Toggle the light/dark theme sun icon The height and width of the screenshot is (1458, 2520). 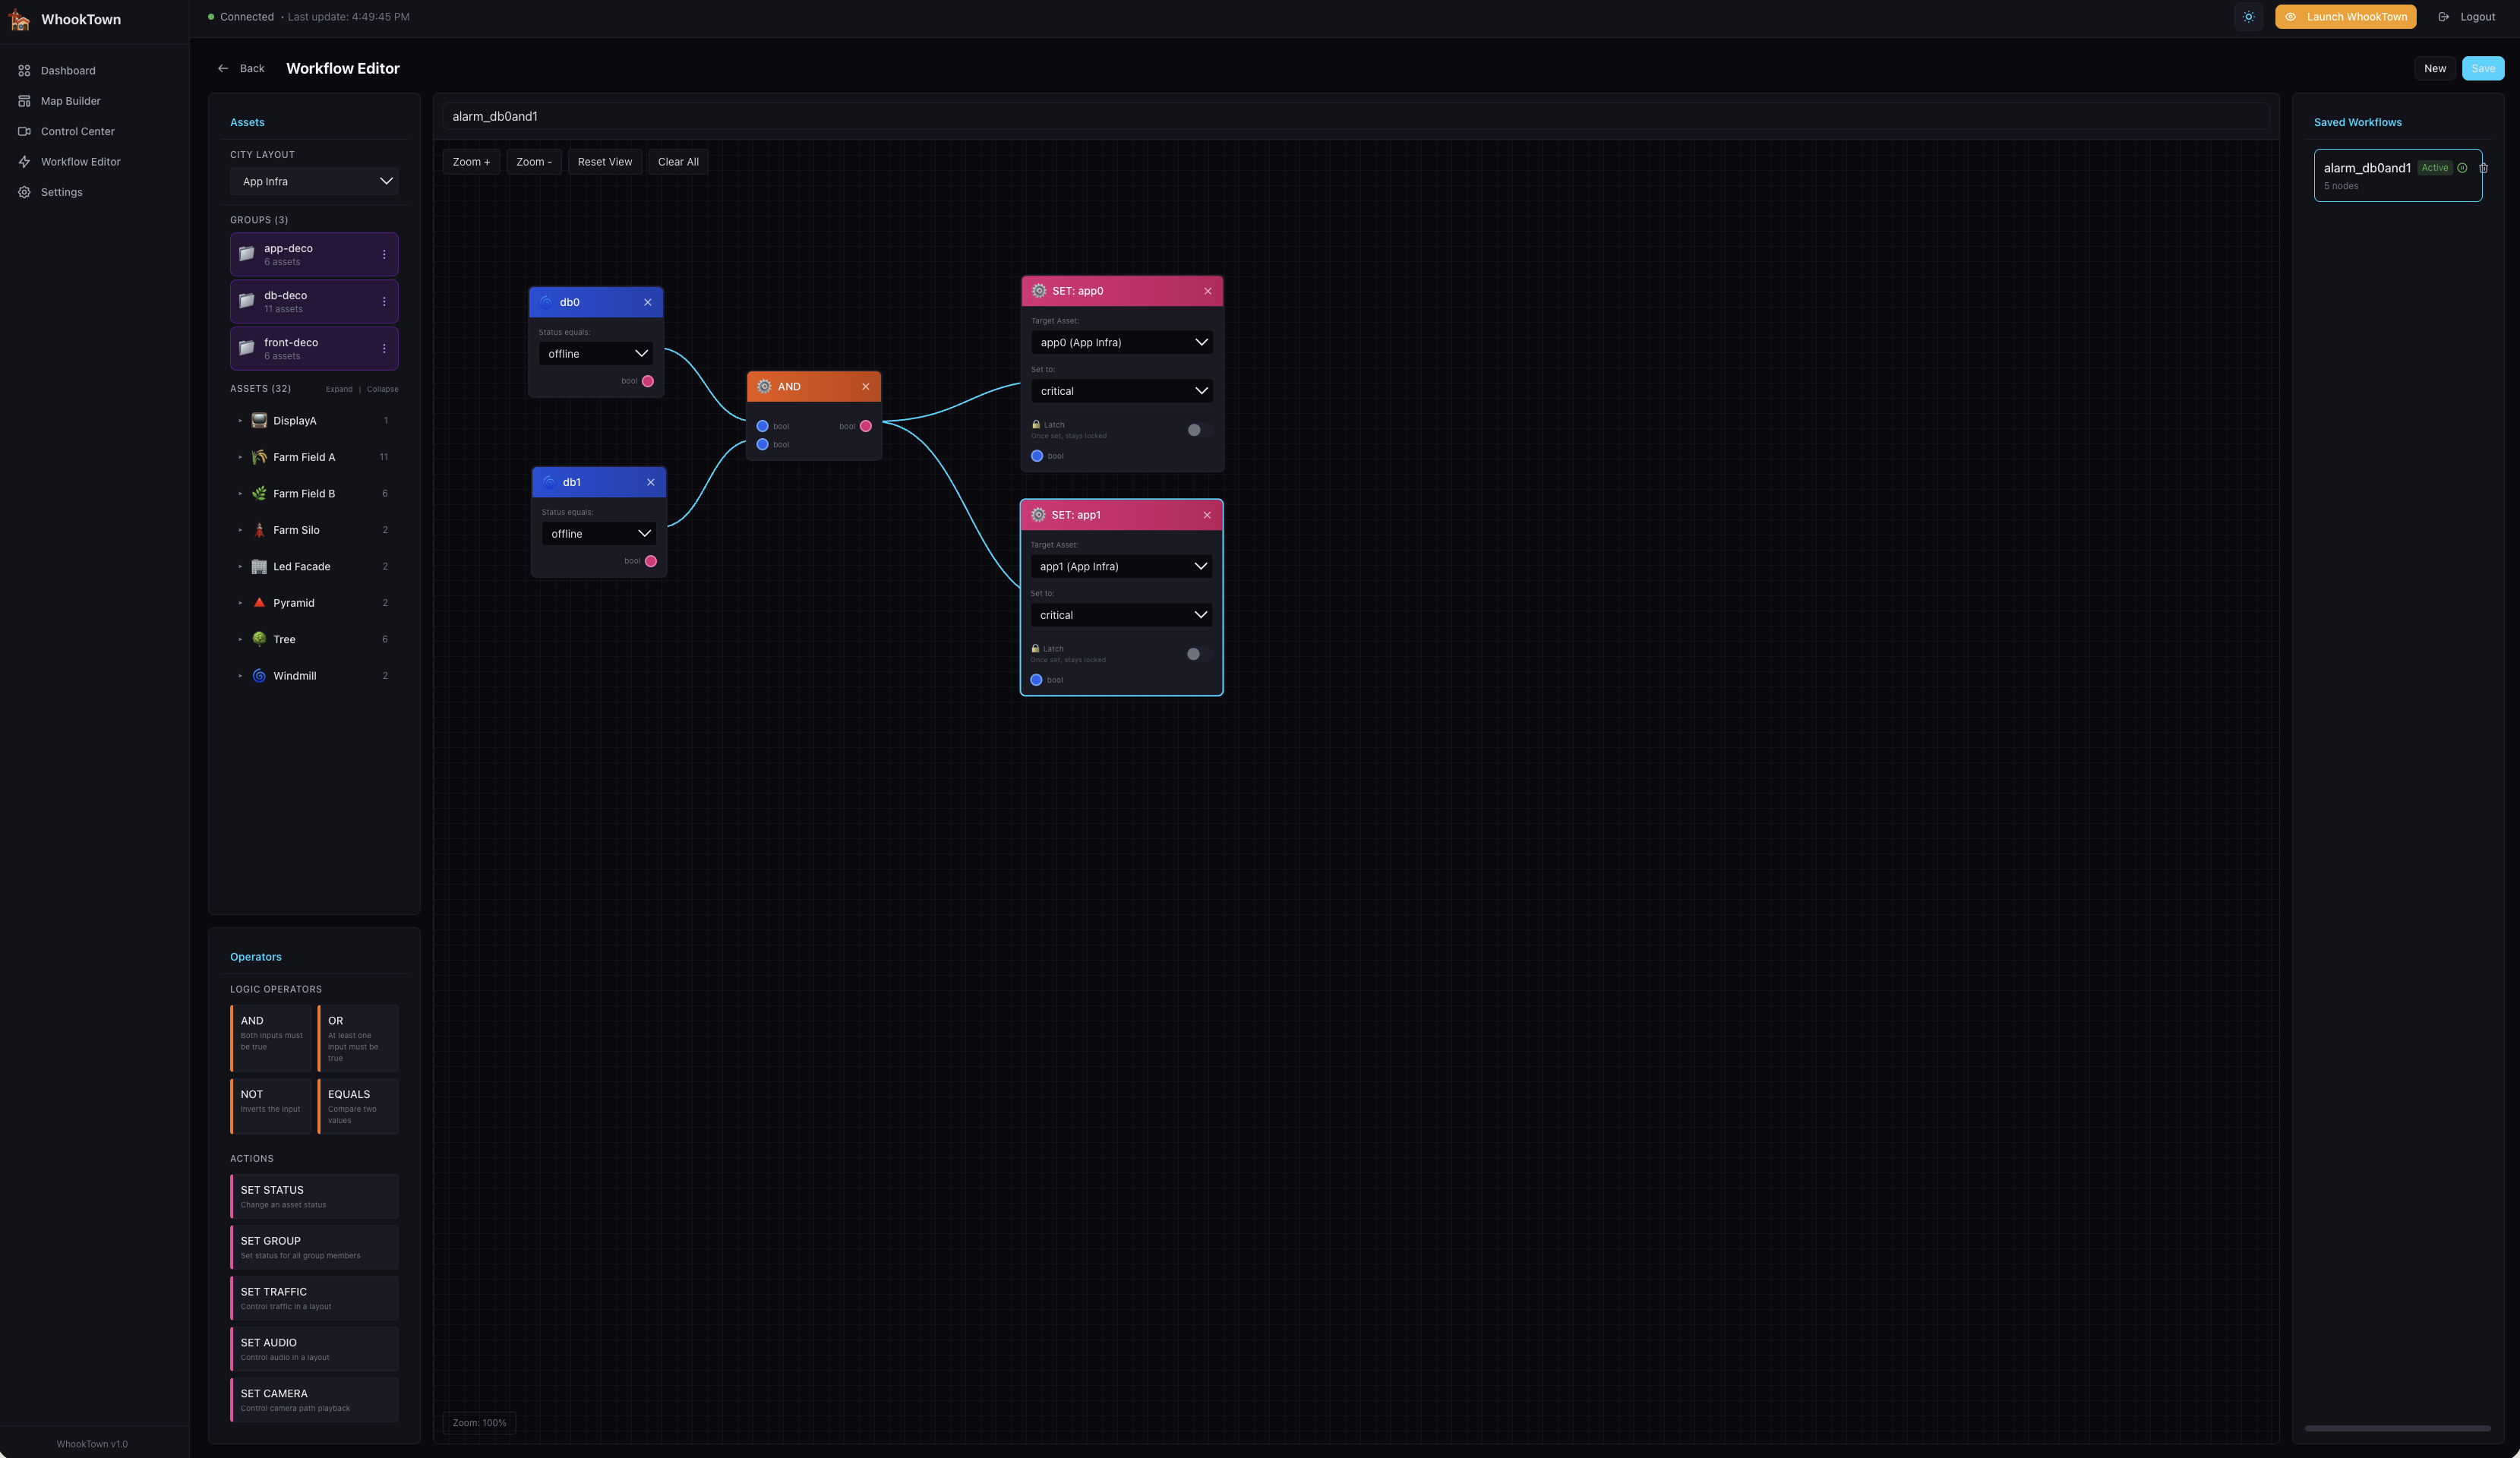(2248, 17)
